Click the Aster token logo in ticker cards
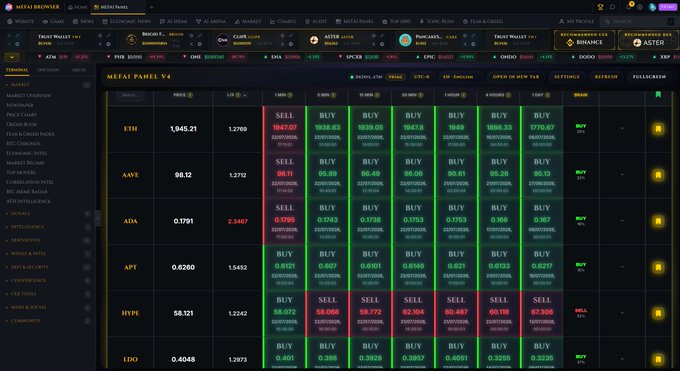The height and width of the screenshot is (371, 680). (314, 40)
